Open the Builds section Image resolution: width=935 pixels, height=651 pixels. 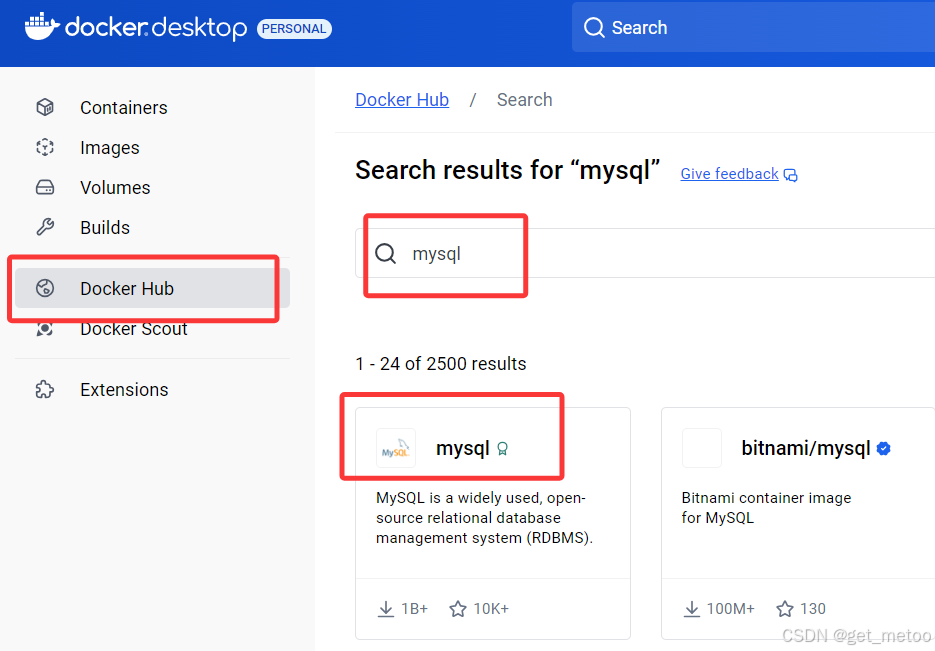coord(152,227)
